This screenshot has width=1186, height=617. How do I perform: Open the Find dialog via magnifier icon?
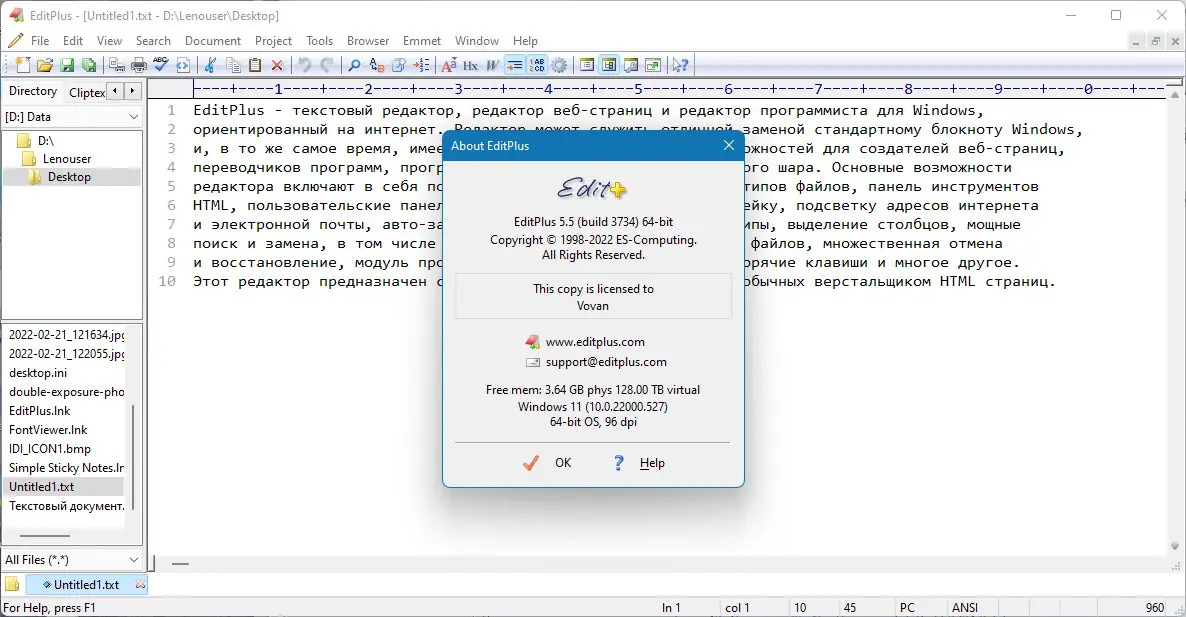[353, 64]
